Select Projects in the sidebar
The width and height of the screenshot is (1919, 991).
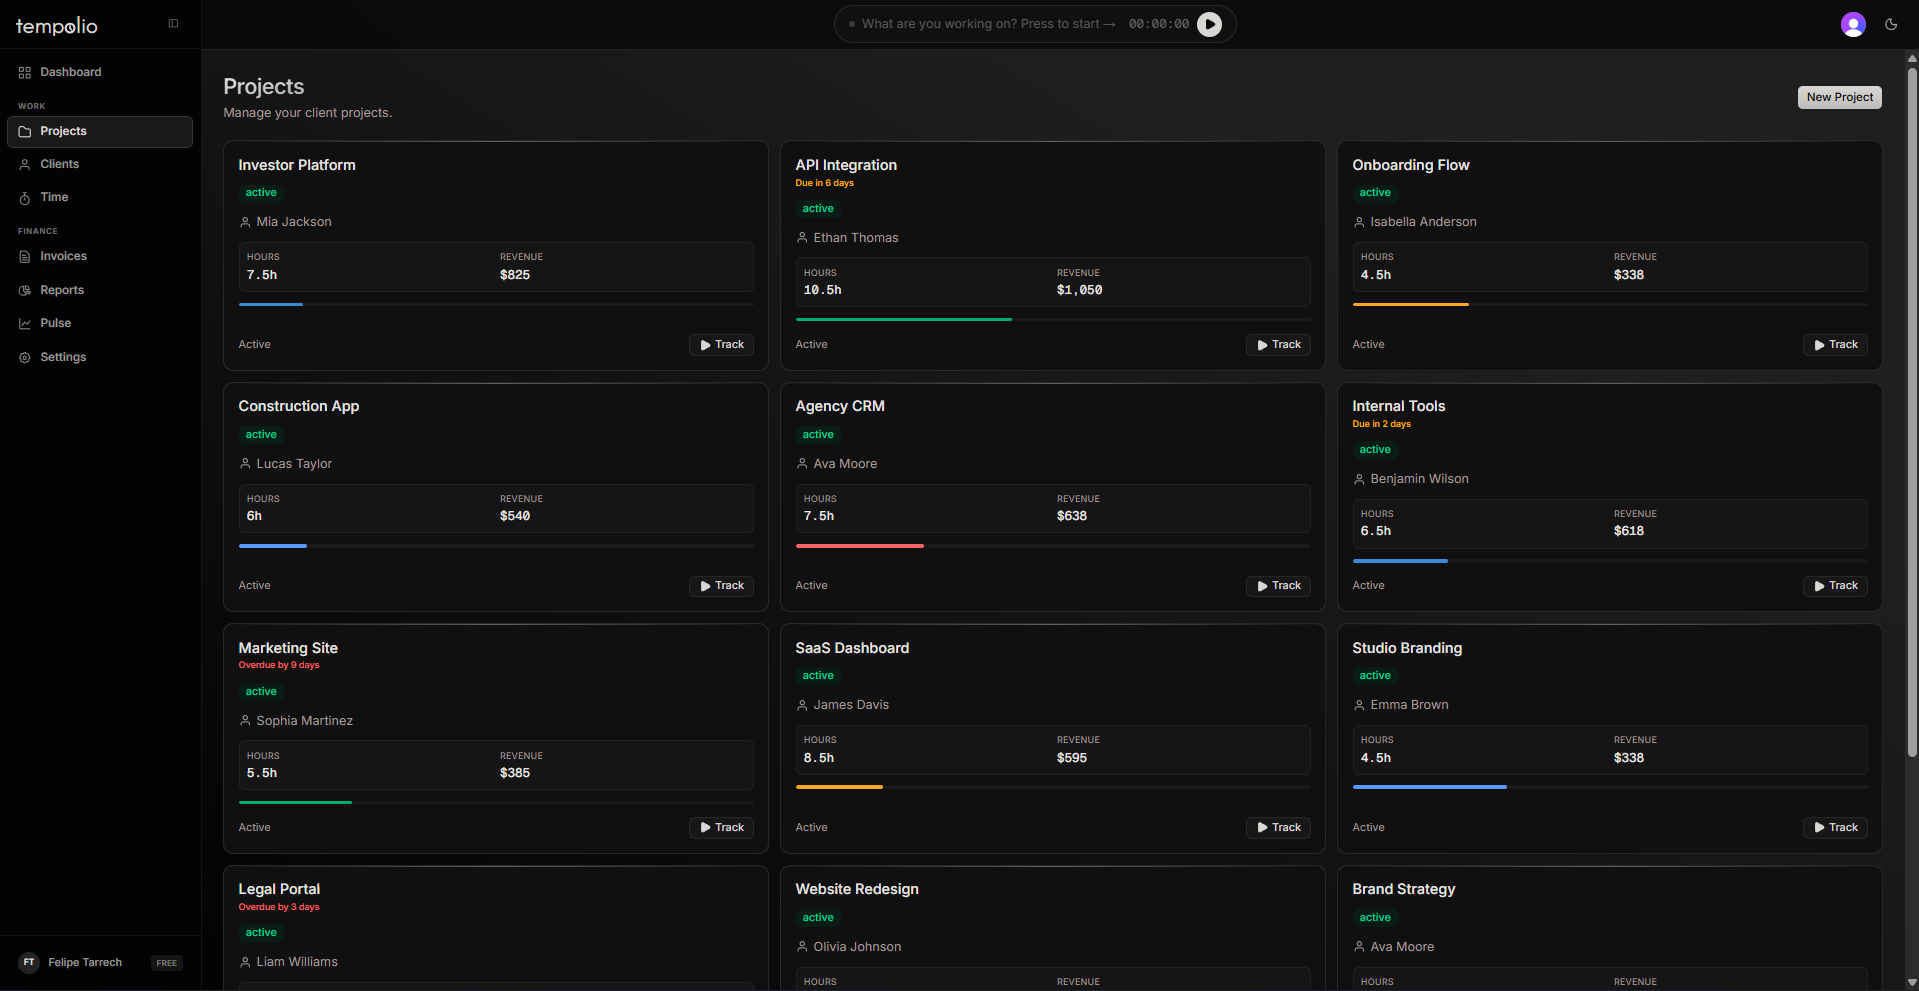click(x=100, y=132)
